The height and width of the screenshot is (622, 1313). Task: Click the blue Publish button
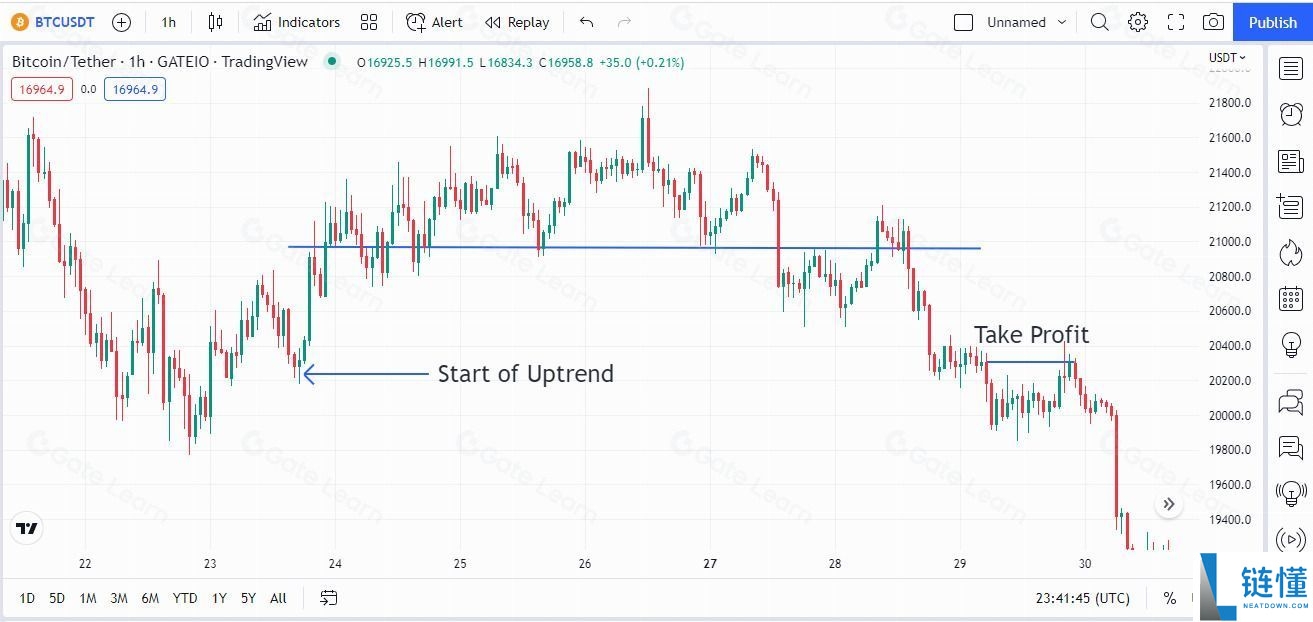1272,22
